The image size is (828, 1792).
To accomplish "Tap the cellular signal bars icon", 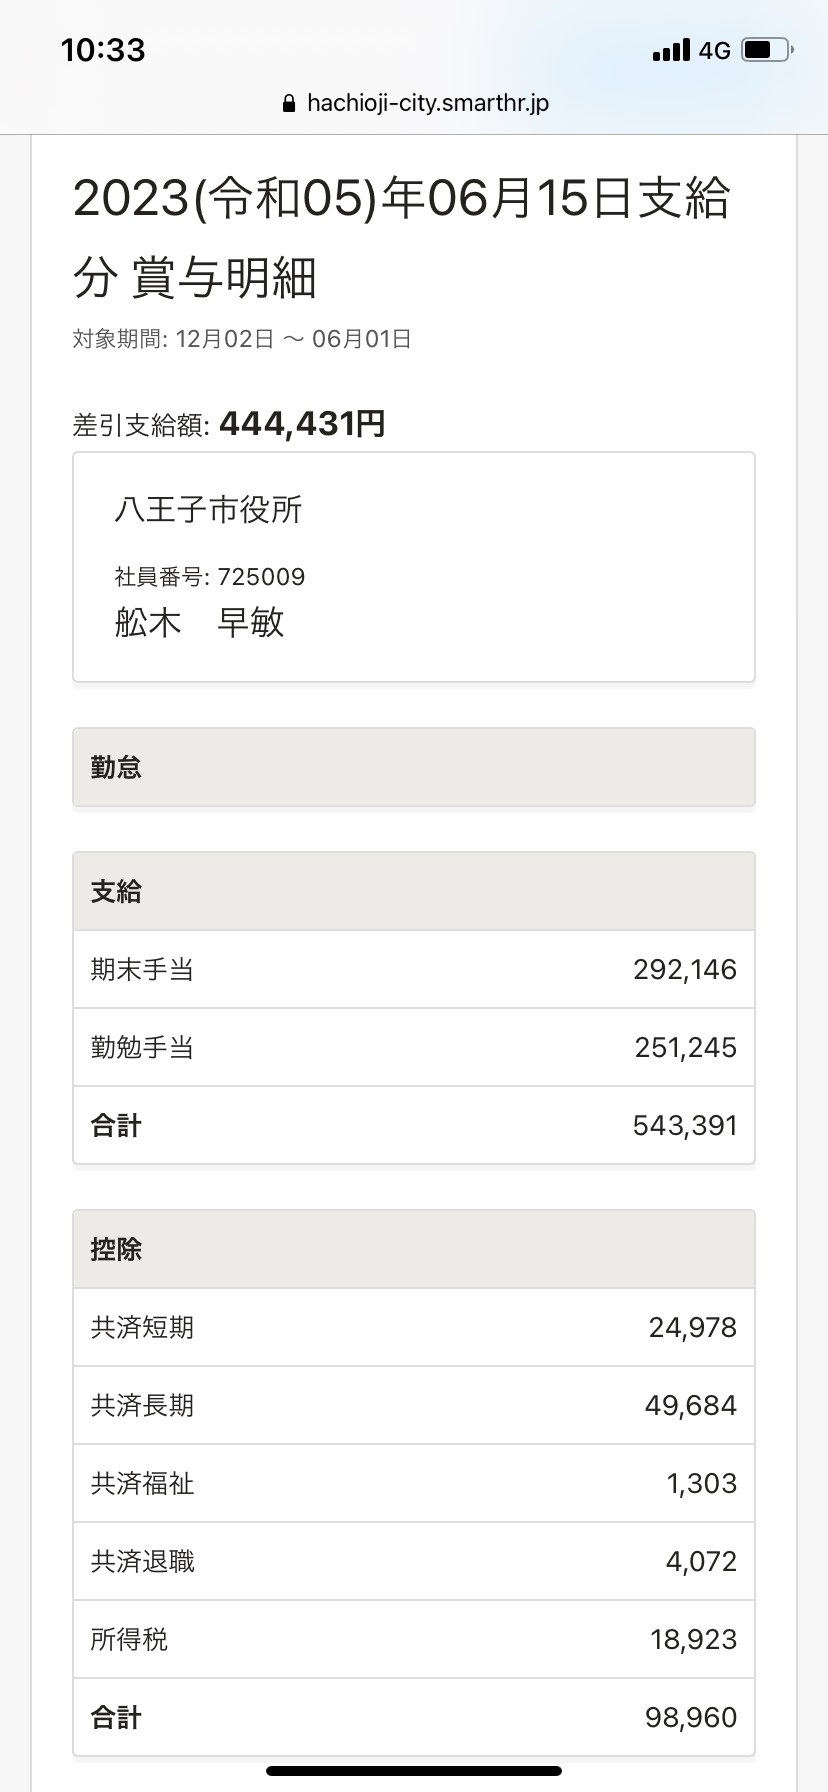I will tap(671, 50).
